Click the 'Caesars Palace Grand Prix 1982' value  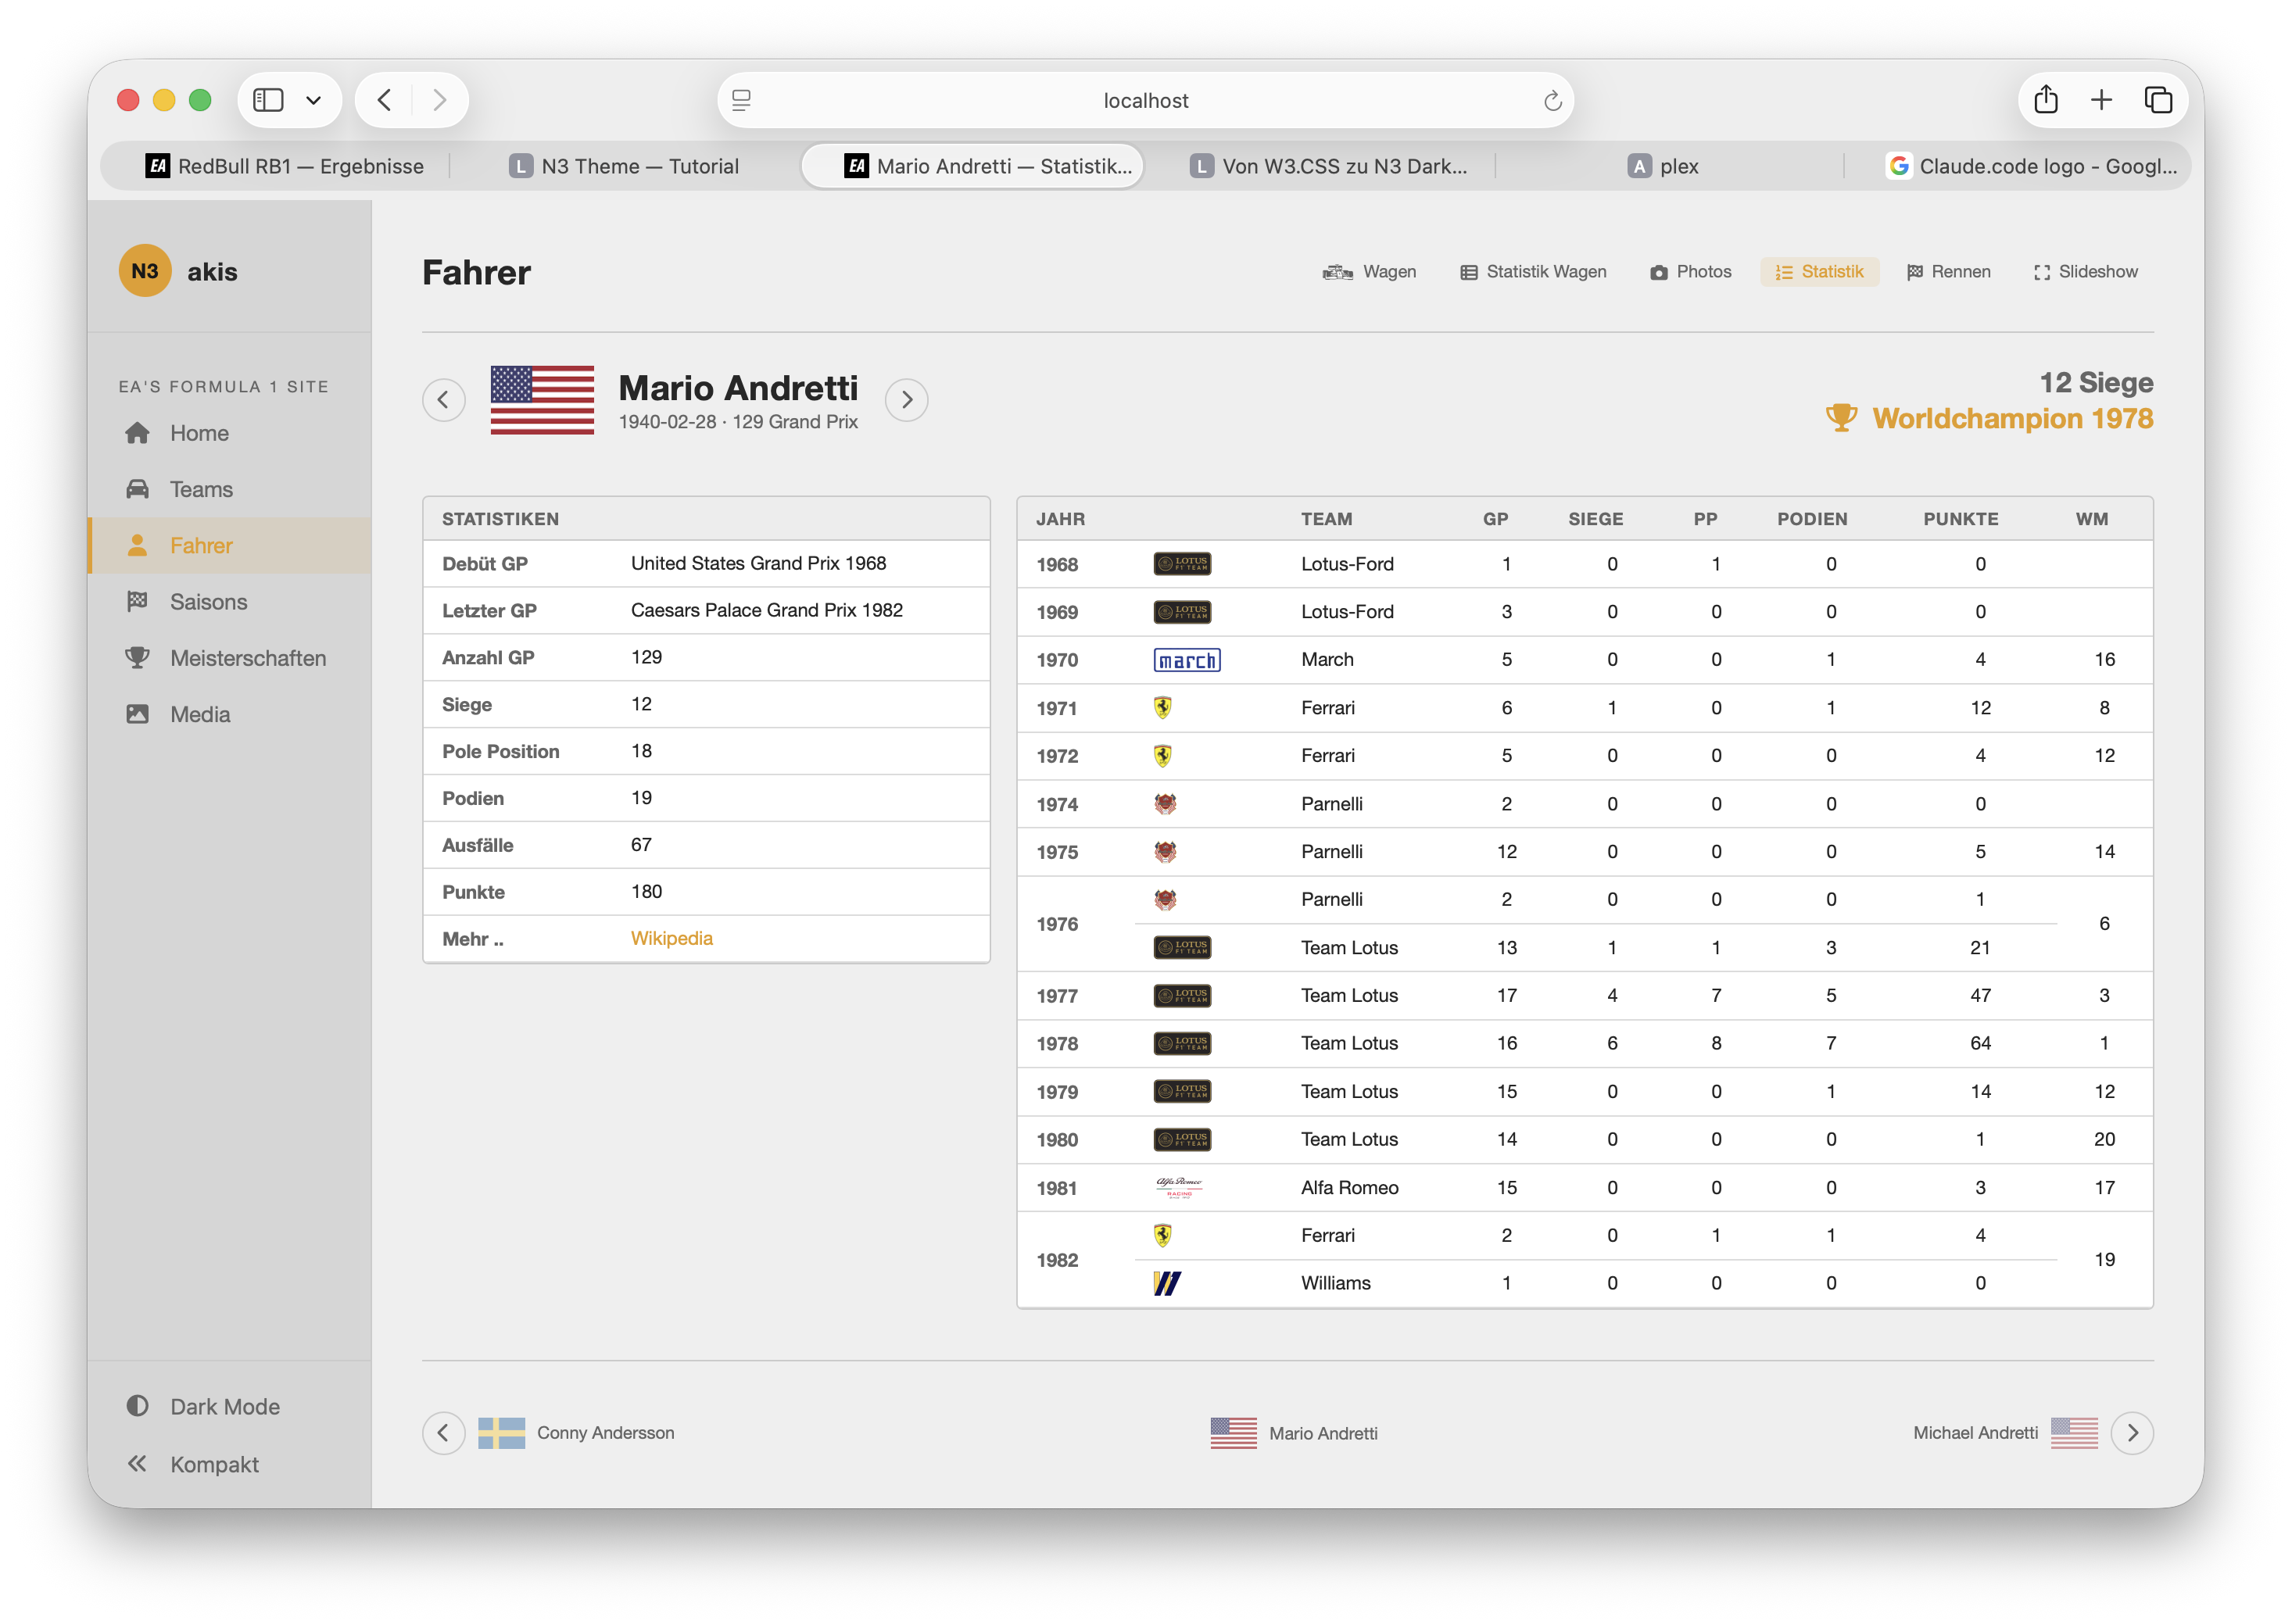point(767,610)
